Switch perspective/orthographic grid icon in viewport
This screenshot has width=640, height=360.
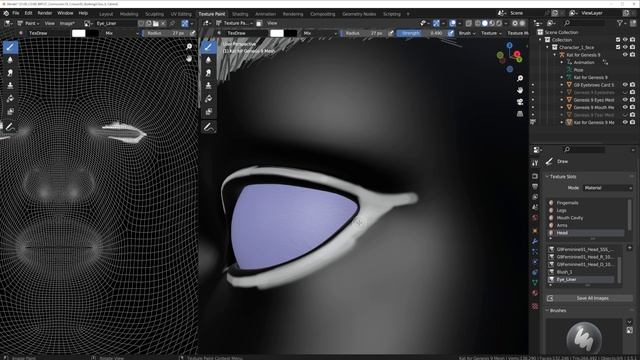(x=520, y=113)
